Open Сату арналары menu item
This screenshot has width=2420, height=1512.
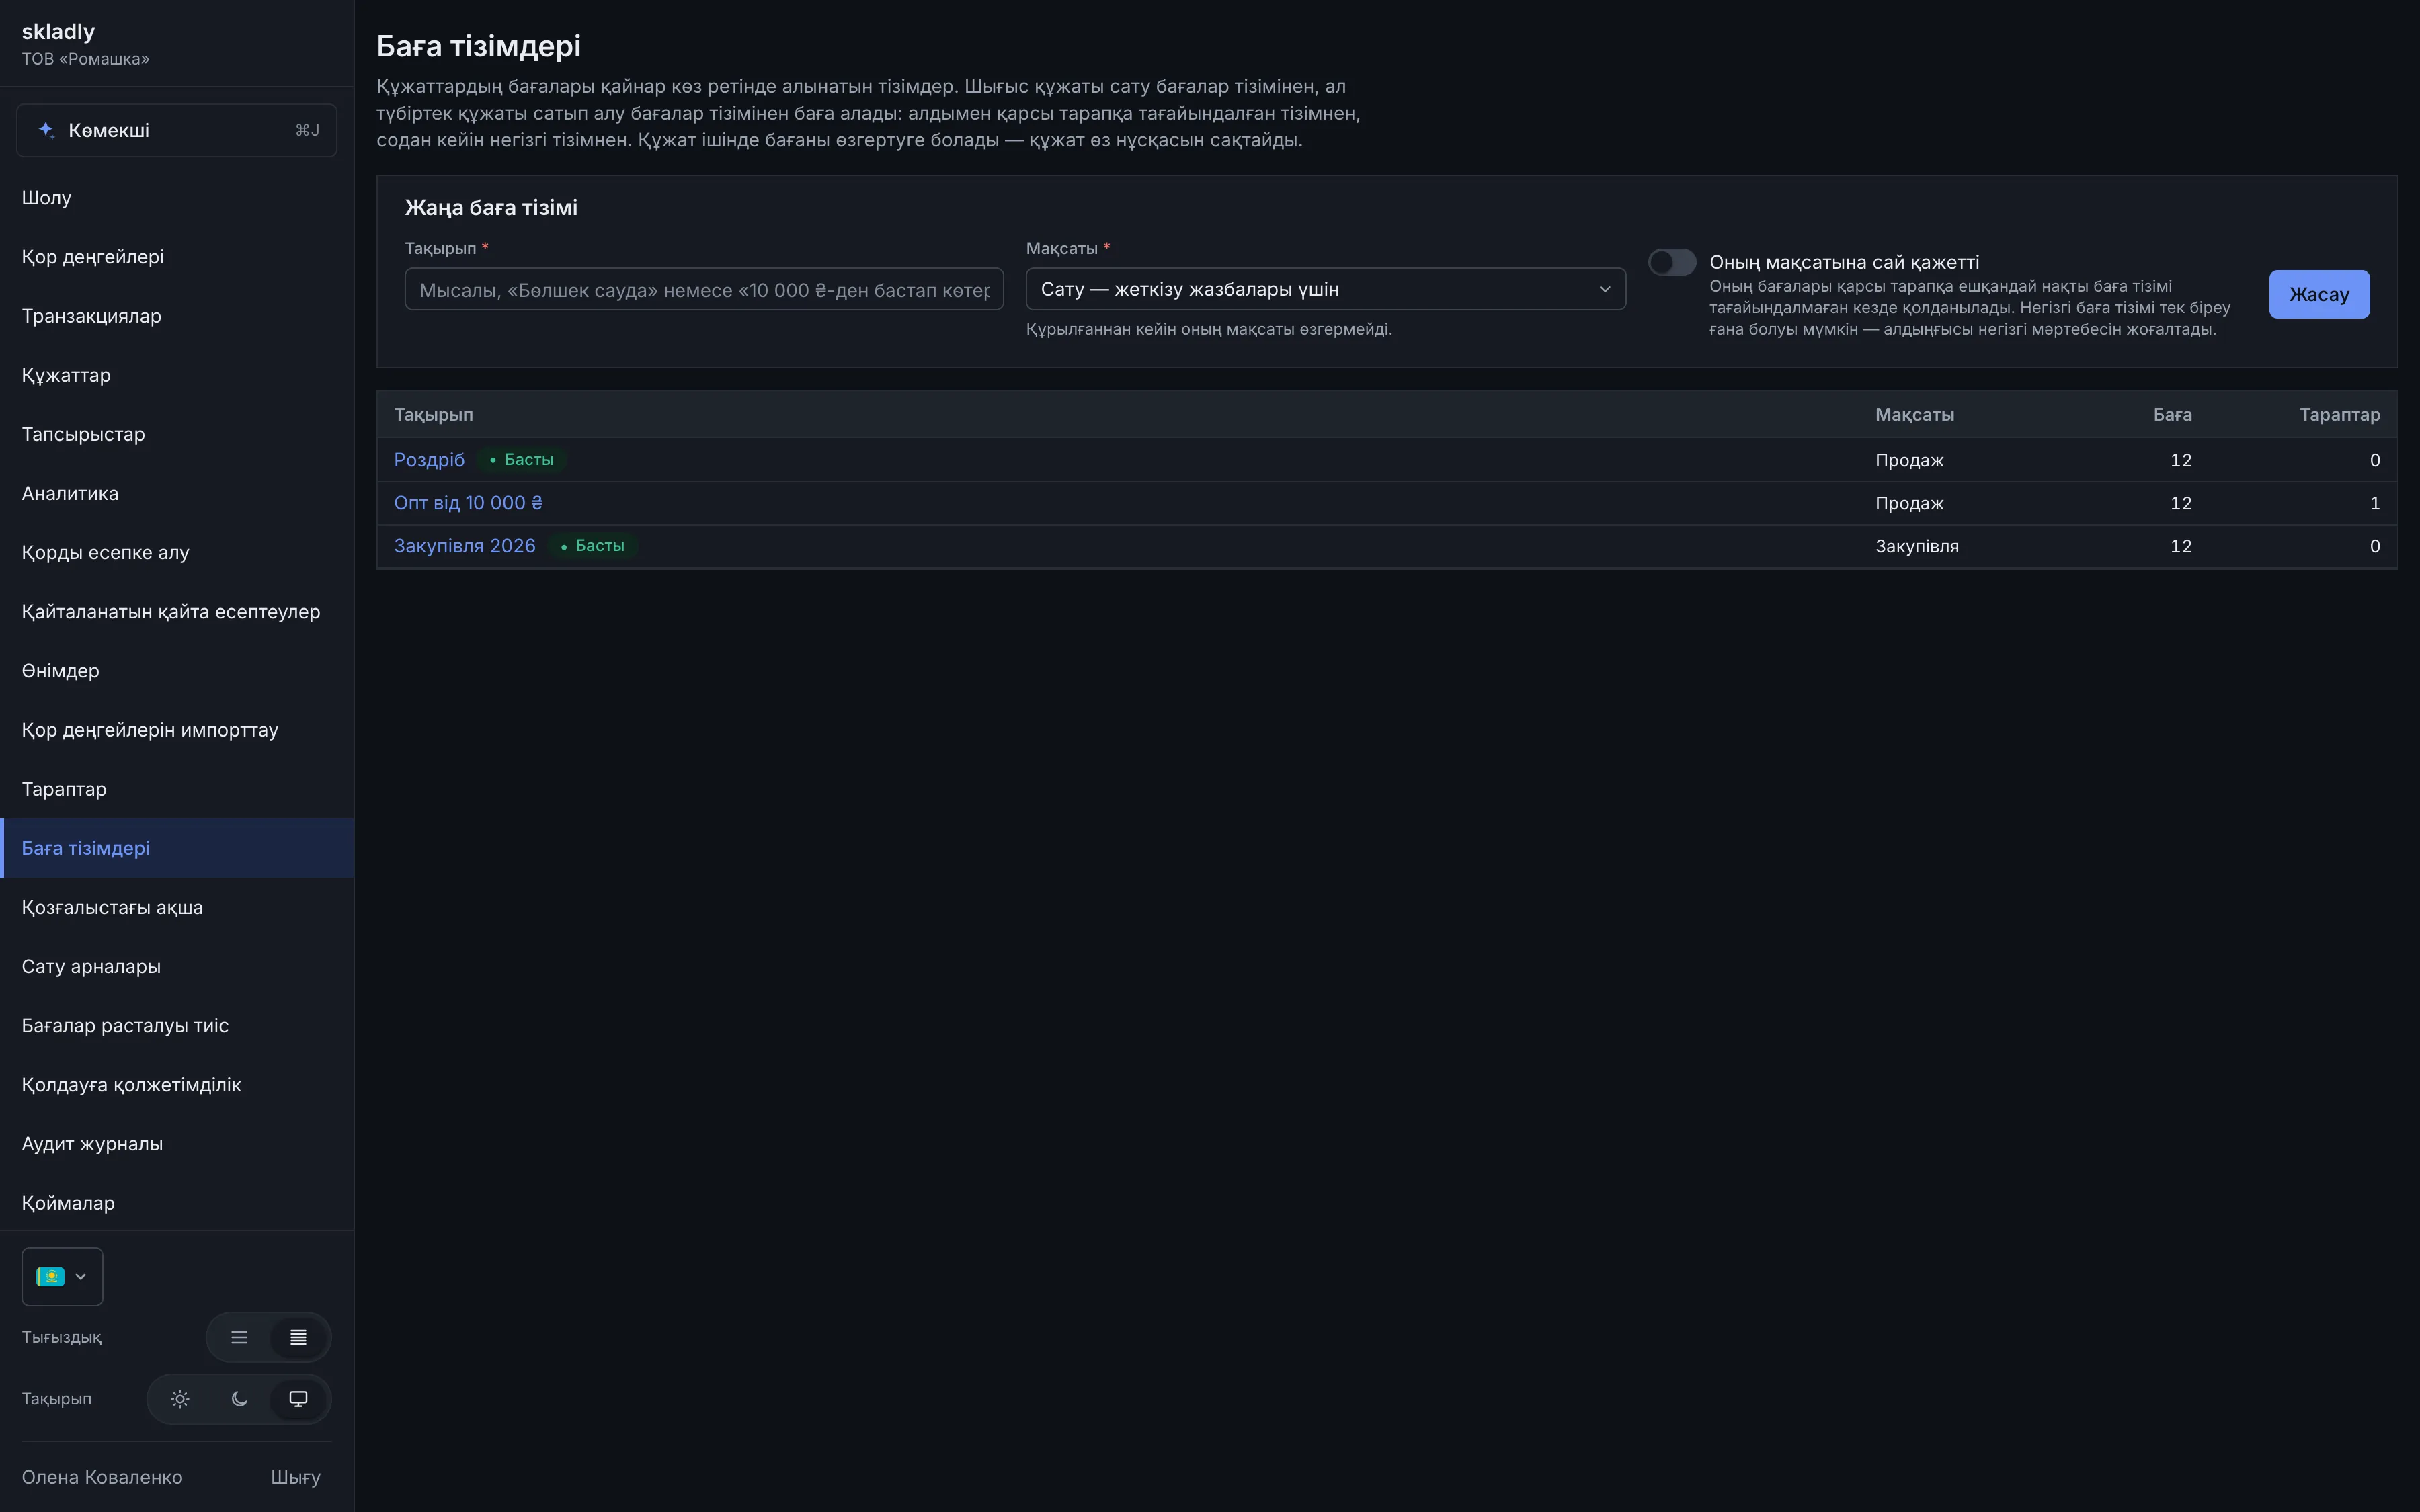coord(177,966)
